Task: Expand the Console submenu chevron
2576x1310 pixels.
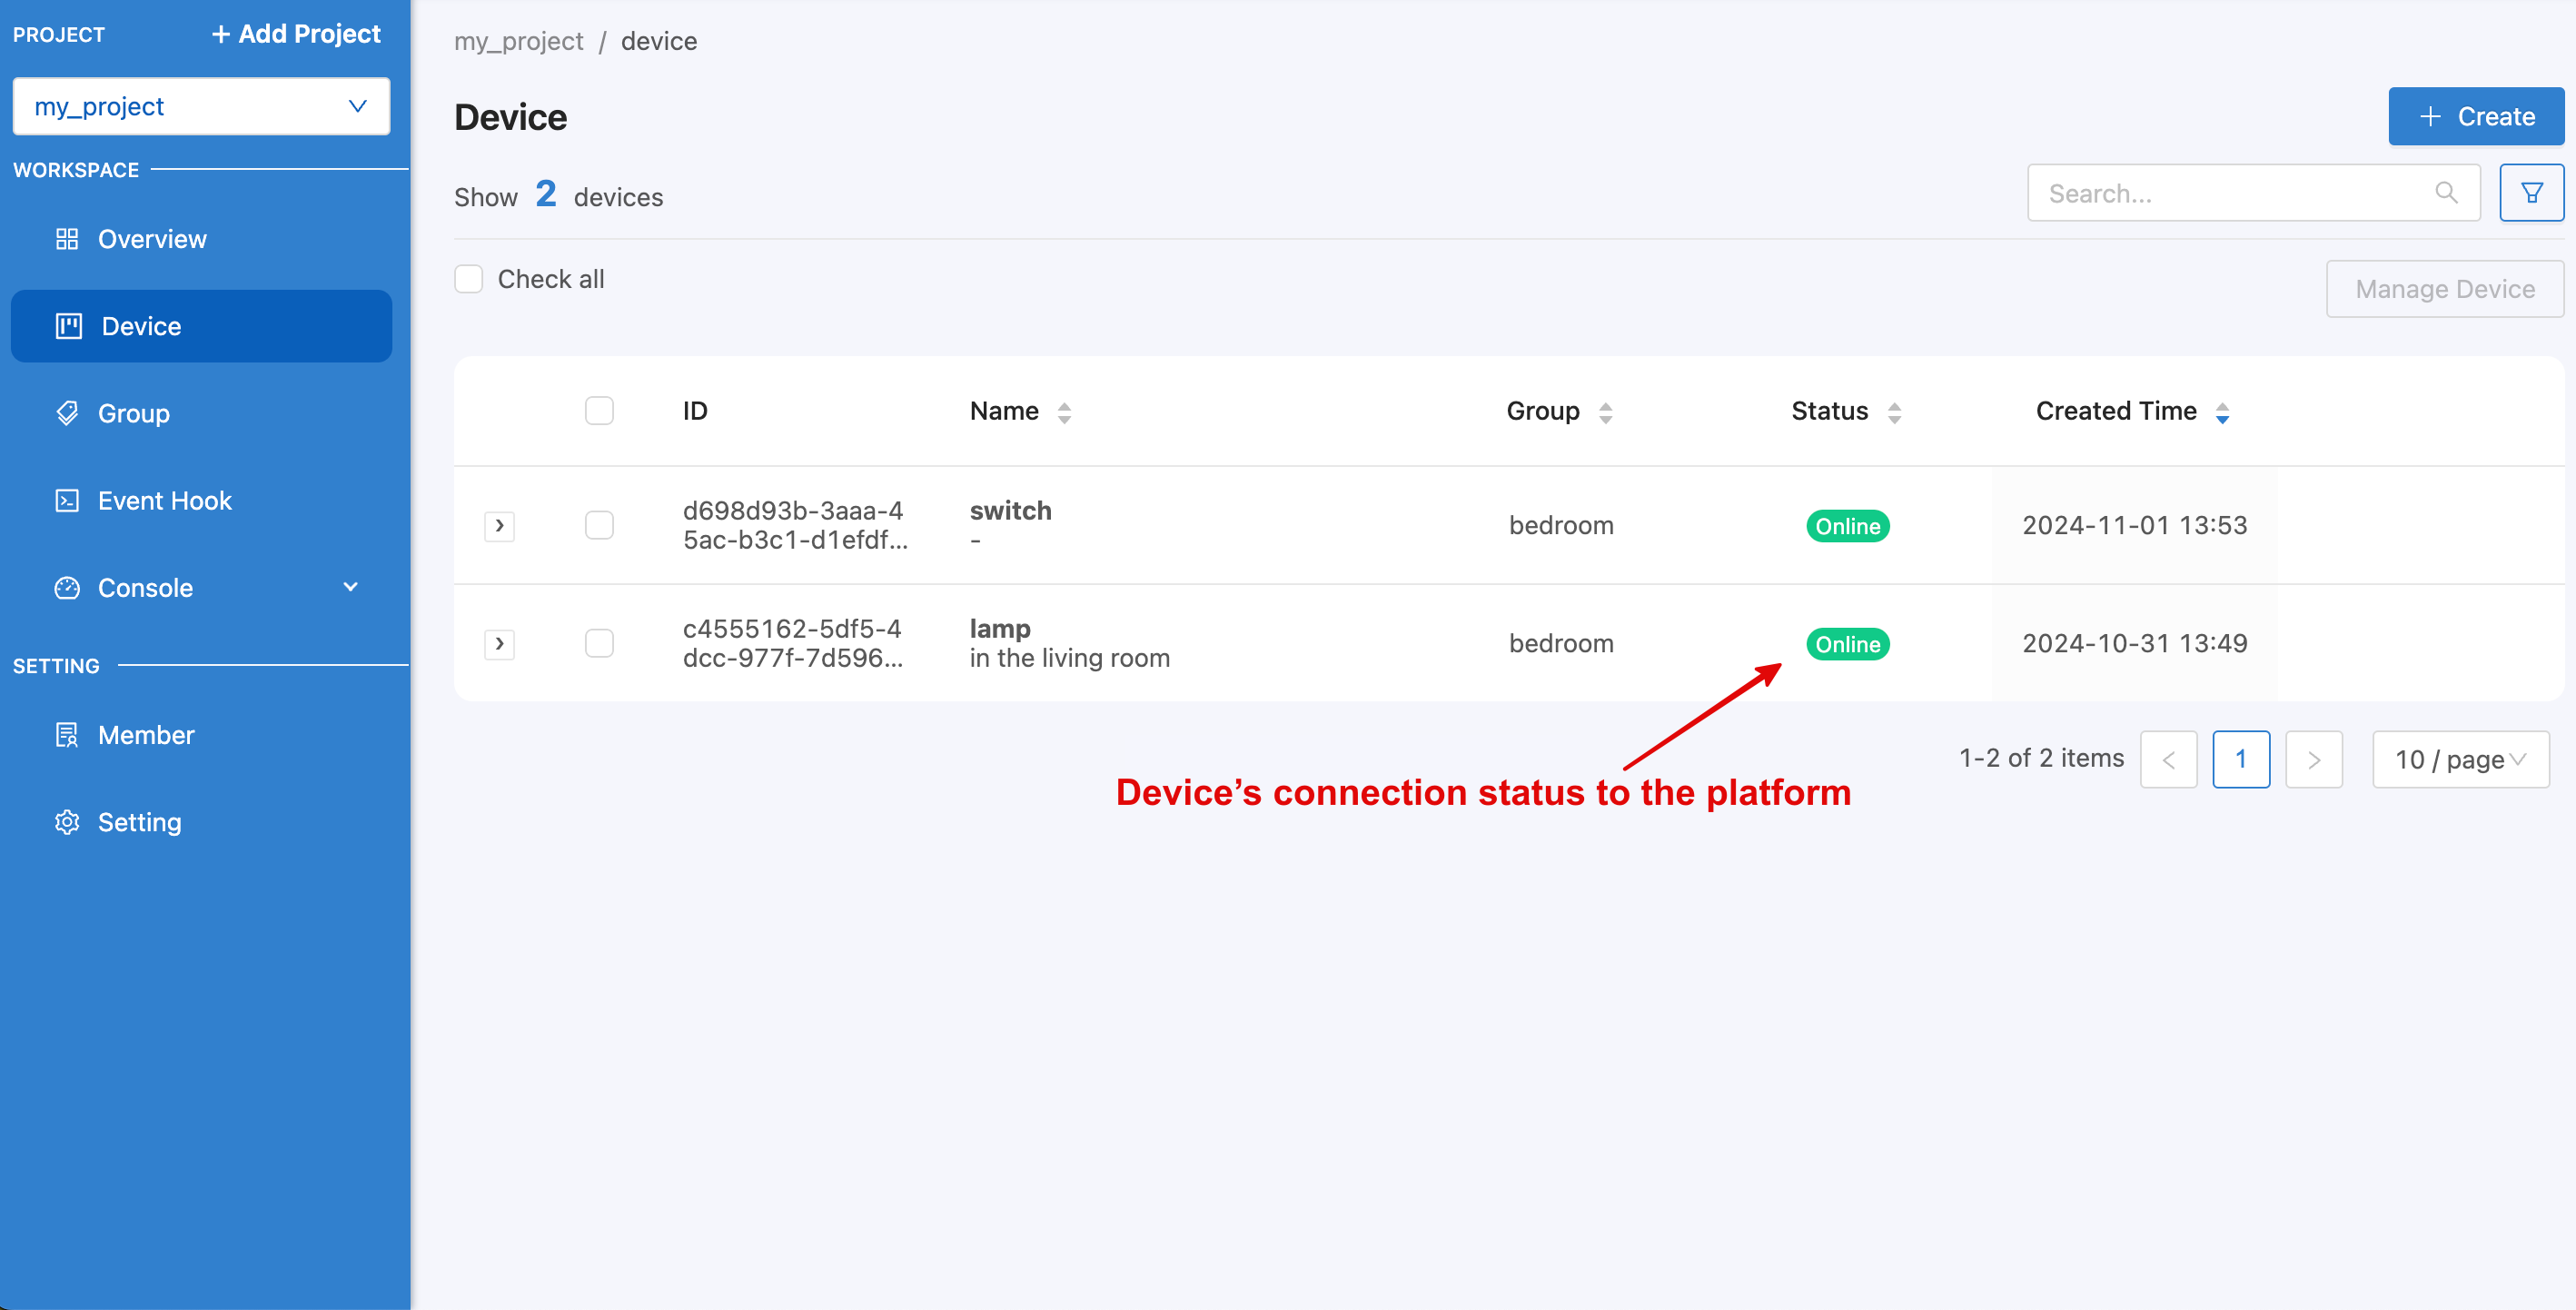Action: [351, 587]
